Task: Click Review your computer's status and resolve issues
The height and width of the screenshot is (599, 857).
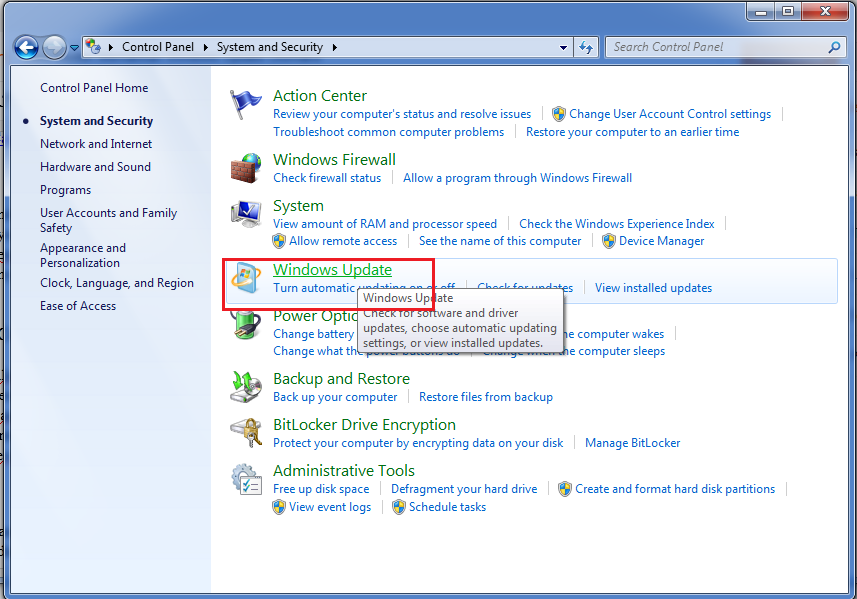Action: (x=402, y=114)
